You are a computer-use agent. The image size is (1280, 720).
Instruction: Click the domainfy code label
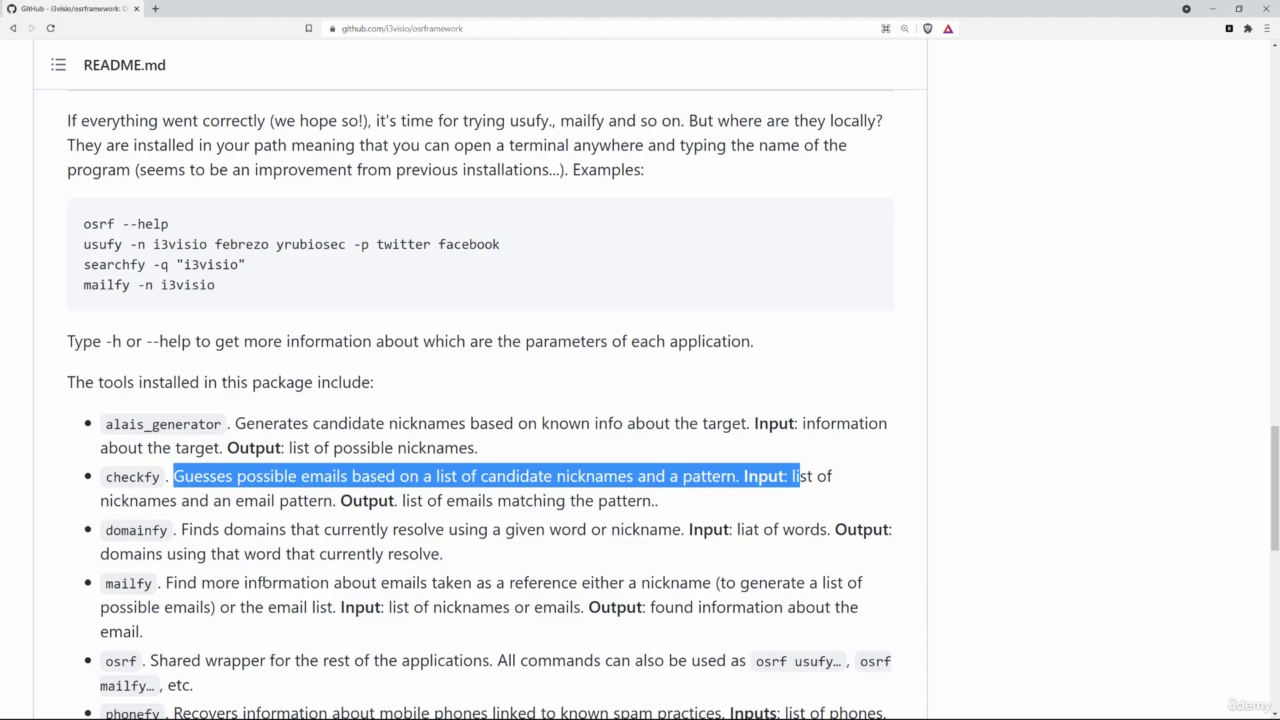click(x=136, y=530)
